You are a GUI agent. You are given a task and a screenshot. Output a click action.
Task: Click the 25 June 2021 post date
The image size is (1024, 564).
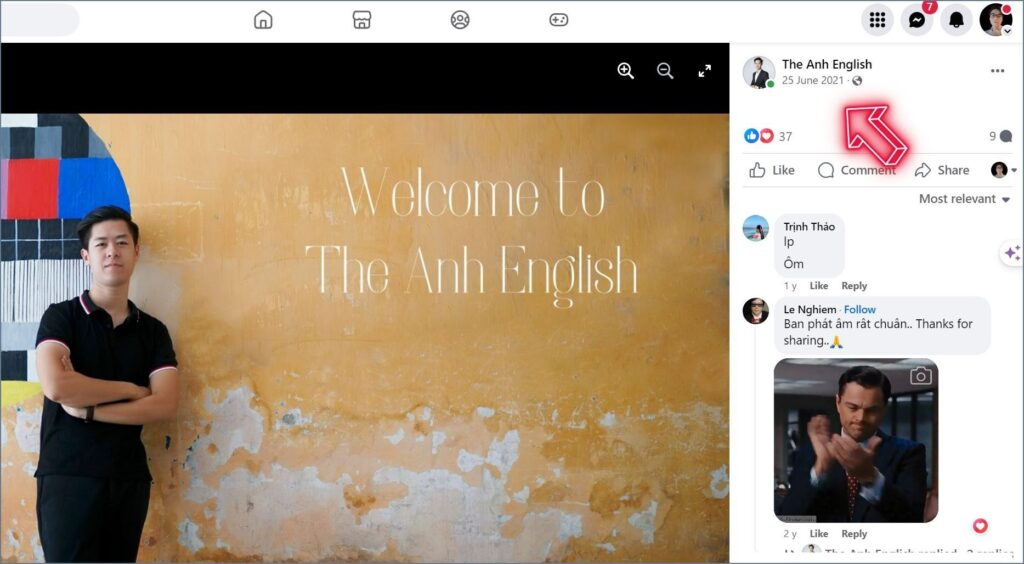point(812,80)
